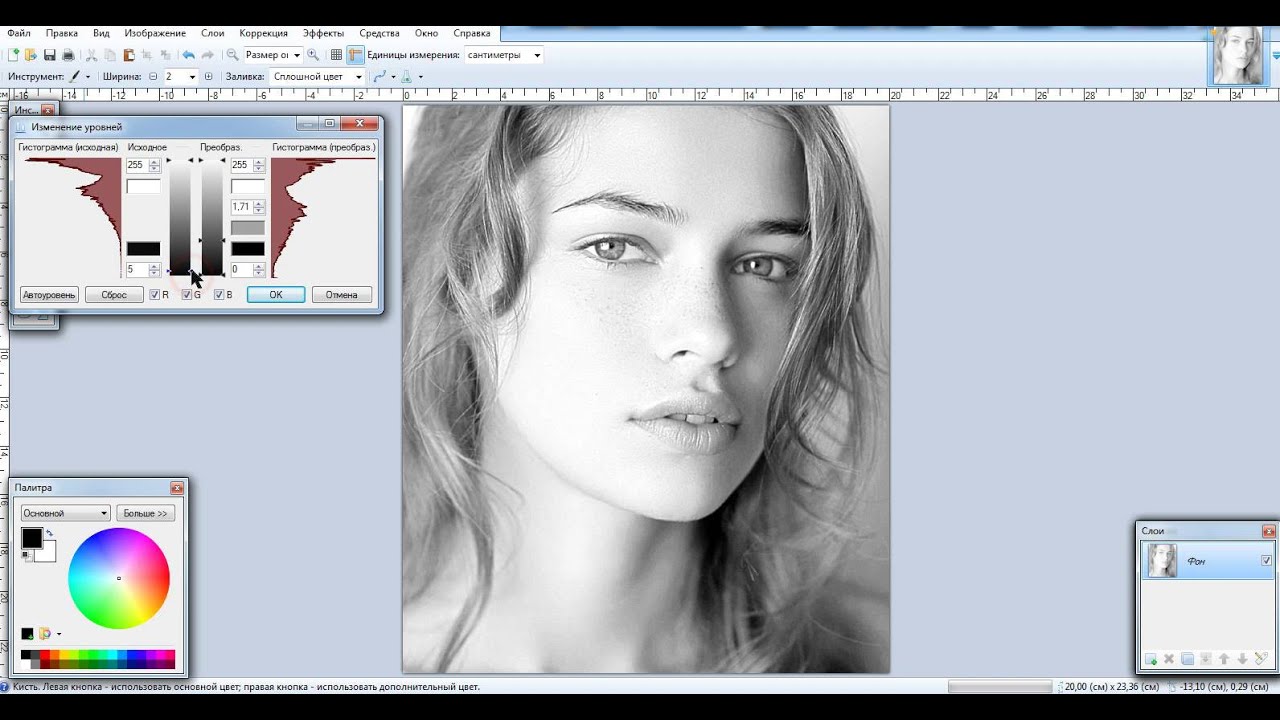This screenshot has height=720, width=1280.
Task: Open the Правка menu
Action: [x=62, y=33]
